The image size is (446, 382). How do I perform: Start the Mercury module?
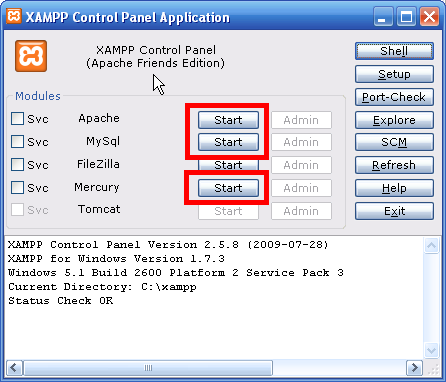[228, 188]
